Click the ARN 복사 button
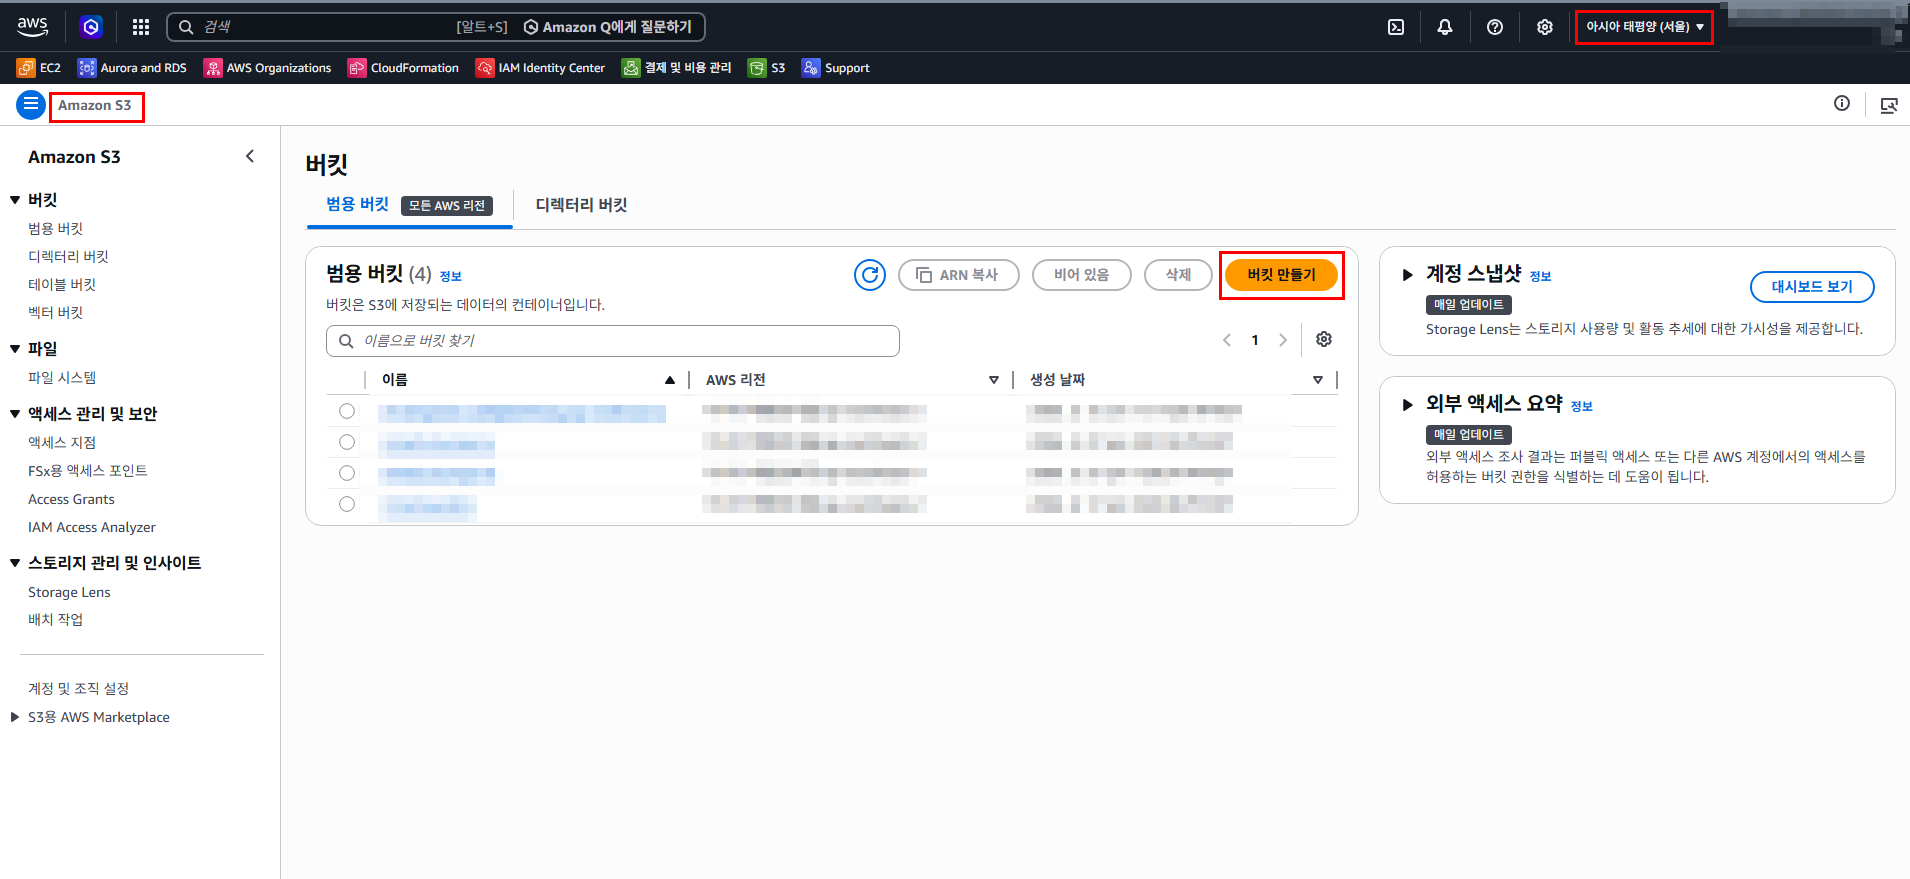The width and height of the screenshot is (1910, 879). [x=958, y=275]
